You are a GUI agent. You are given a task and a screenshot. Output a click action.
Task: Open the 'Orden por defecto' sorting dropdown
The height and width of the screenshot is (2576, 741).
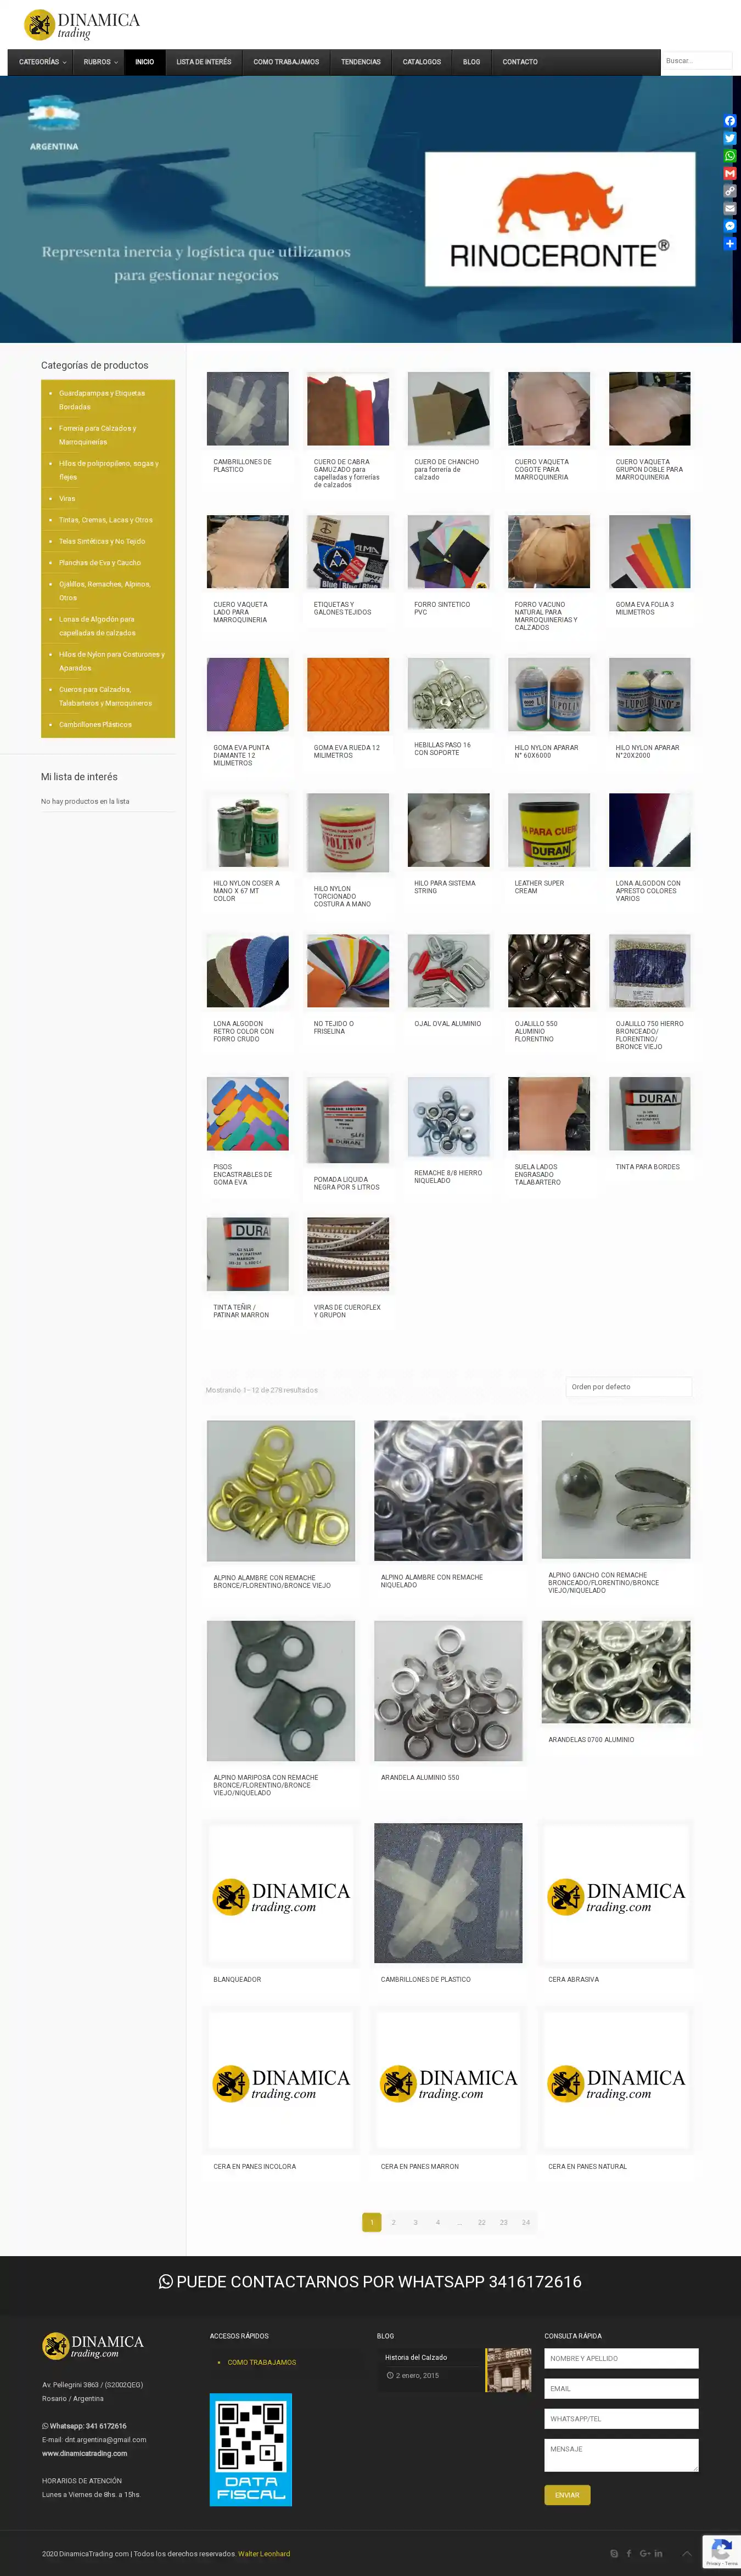[x=628, y=1387]
